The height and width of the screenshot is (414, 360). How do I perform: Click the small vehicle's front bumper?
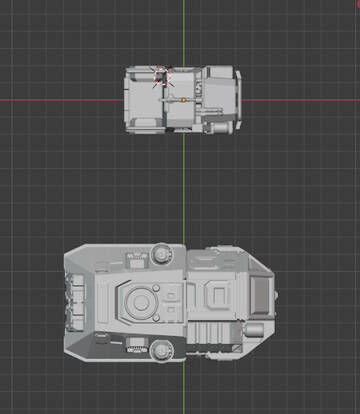click(x=238, y=99)
